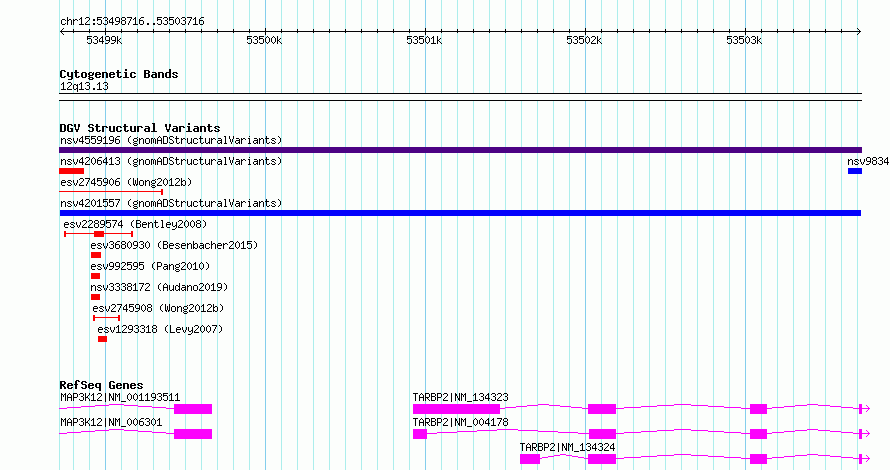Click the magenta exon of MAP3K12 NM_006301
This screenshot has height=470, width=890.
pyautogui.click(x=193, y=434)
